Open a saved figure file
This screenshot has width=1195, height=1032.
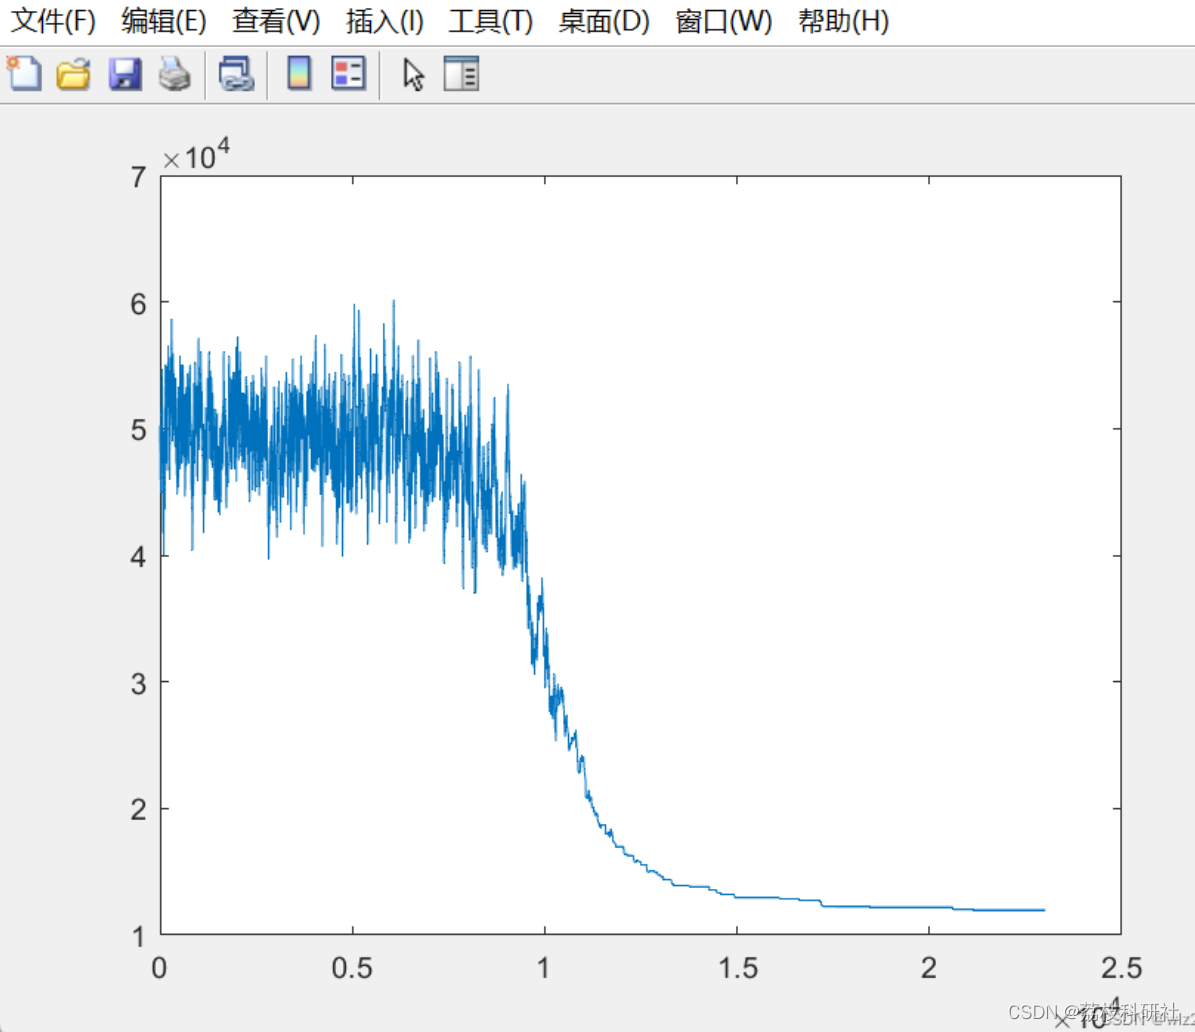click(73, 73)
